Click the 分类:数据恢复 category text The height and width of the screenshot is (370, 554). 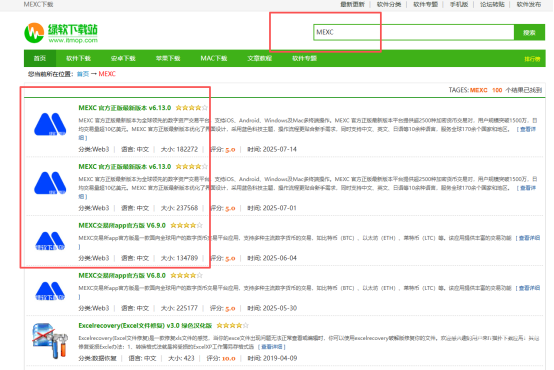[98, 358]
